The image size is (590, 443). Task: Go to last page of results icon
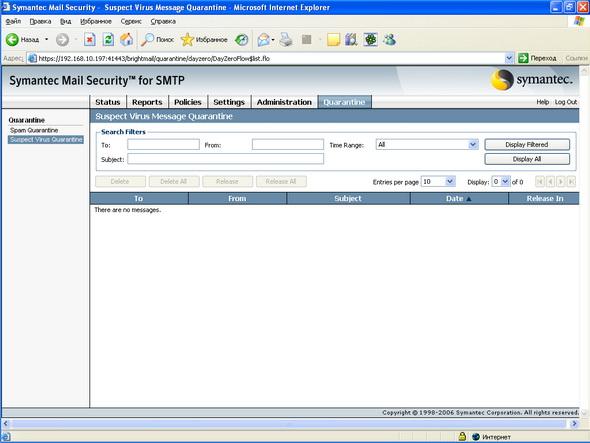[x=571, y=182]
